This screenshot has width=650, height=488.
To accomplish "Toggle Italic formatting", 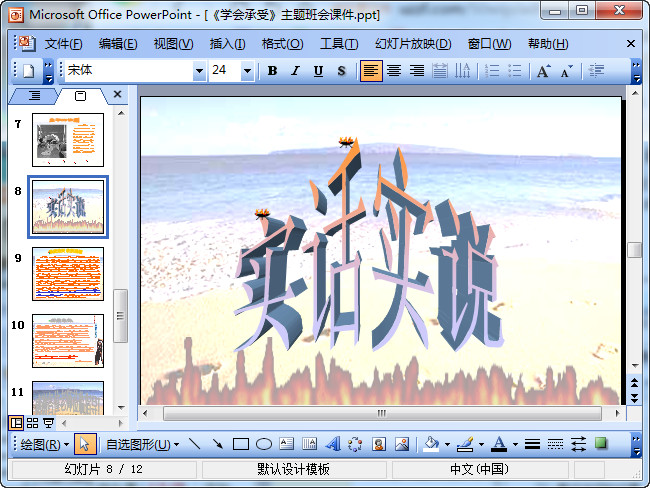I will [295, 71].
